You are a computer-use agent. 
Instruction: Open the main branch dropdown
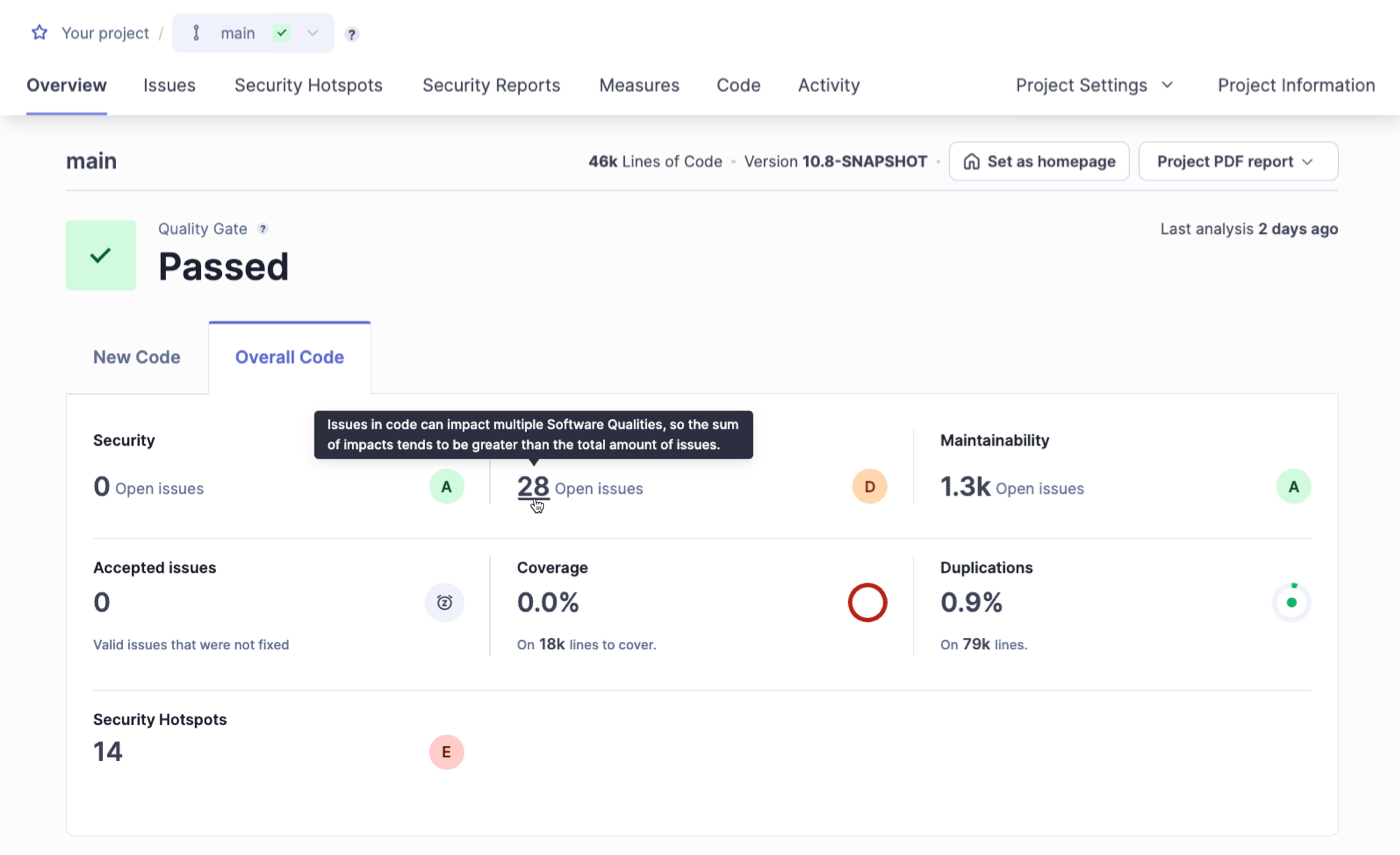tap(311, 33)
